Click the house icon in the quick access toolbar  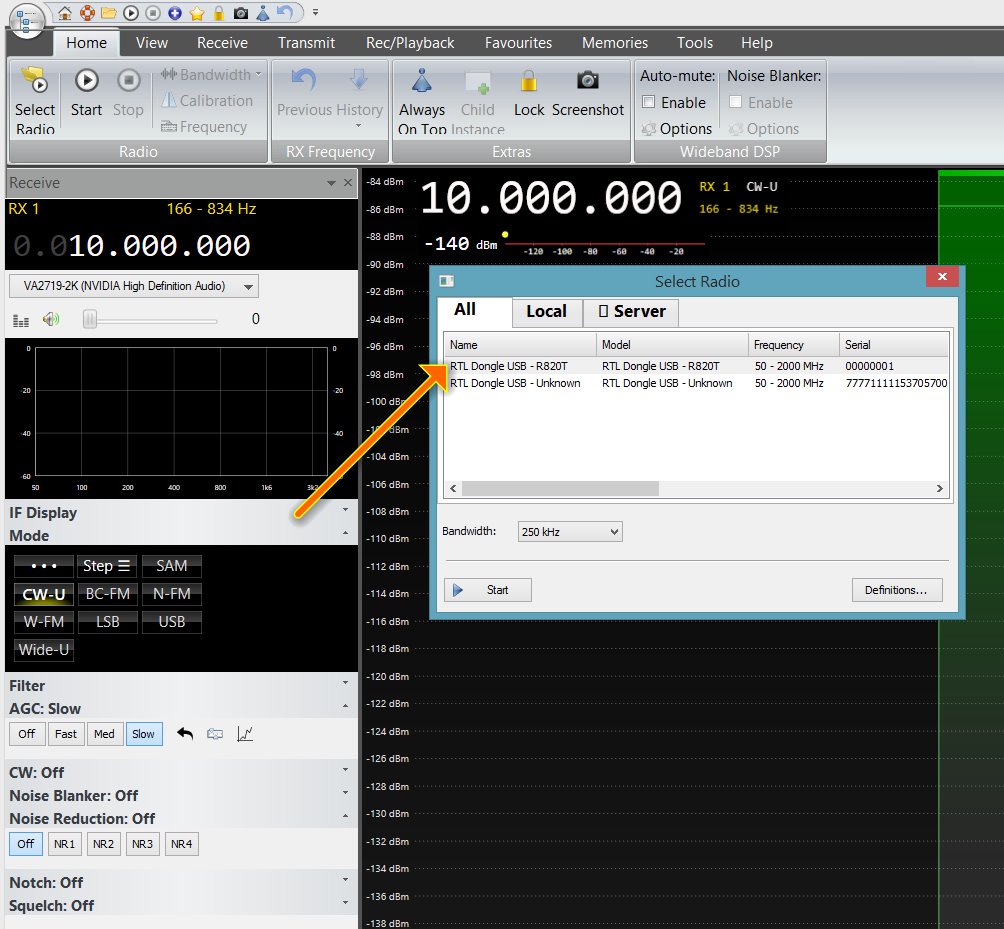pyautogui.click(x=64, y=13)
